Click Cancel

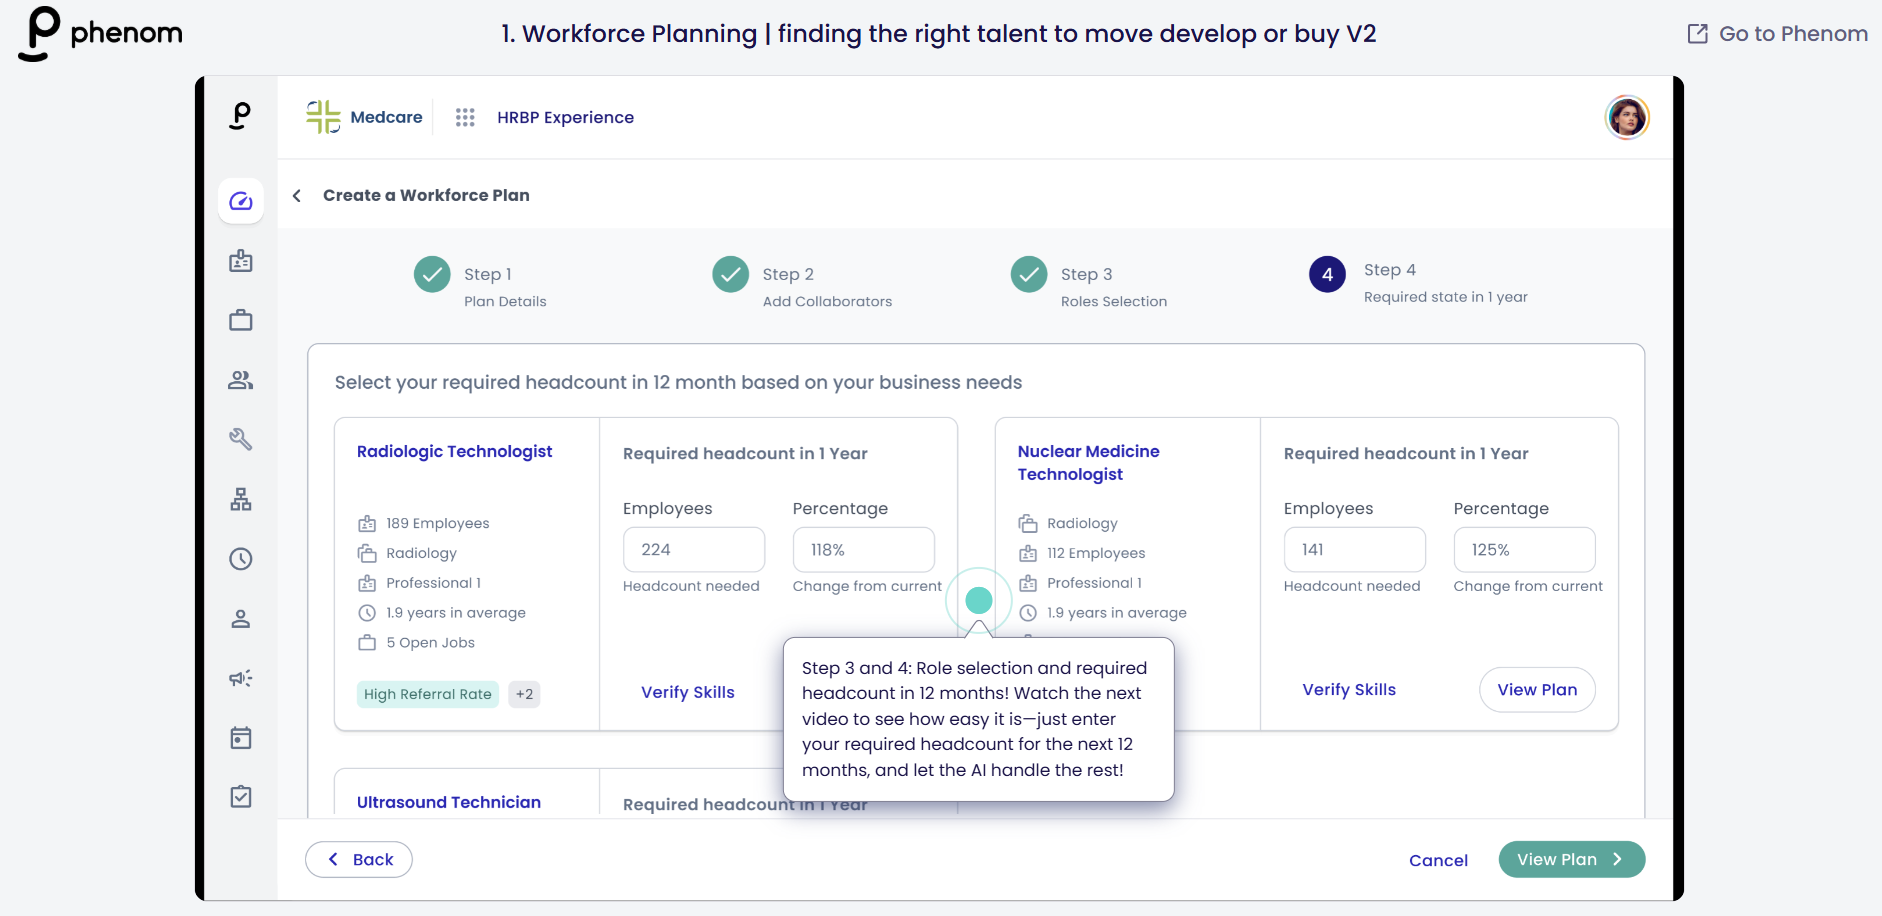[1438, 860]
